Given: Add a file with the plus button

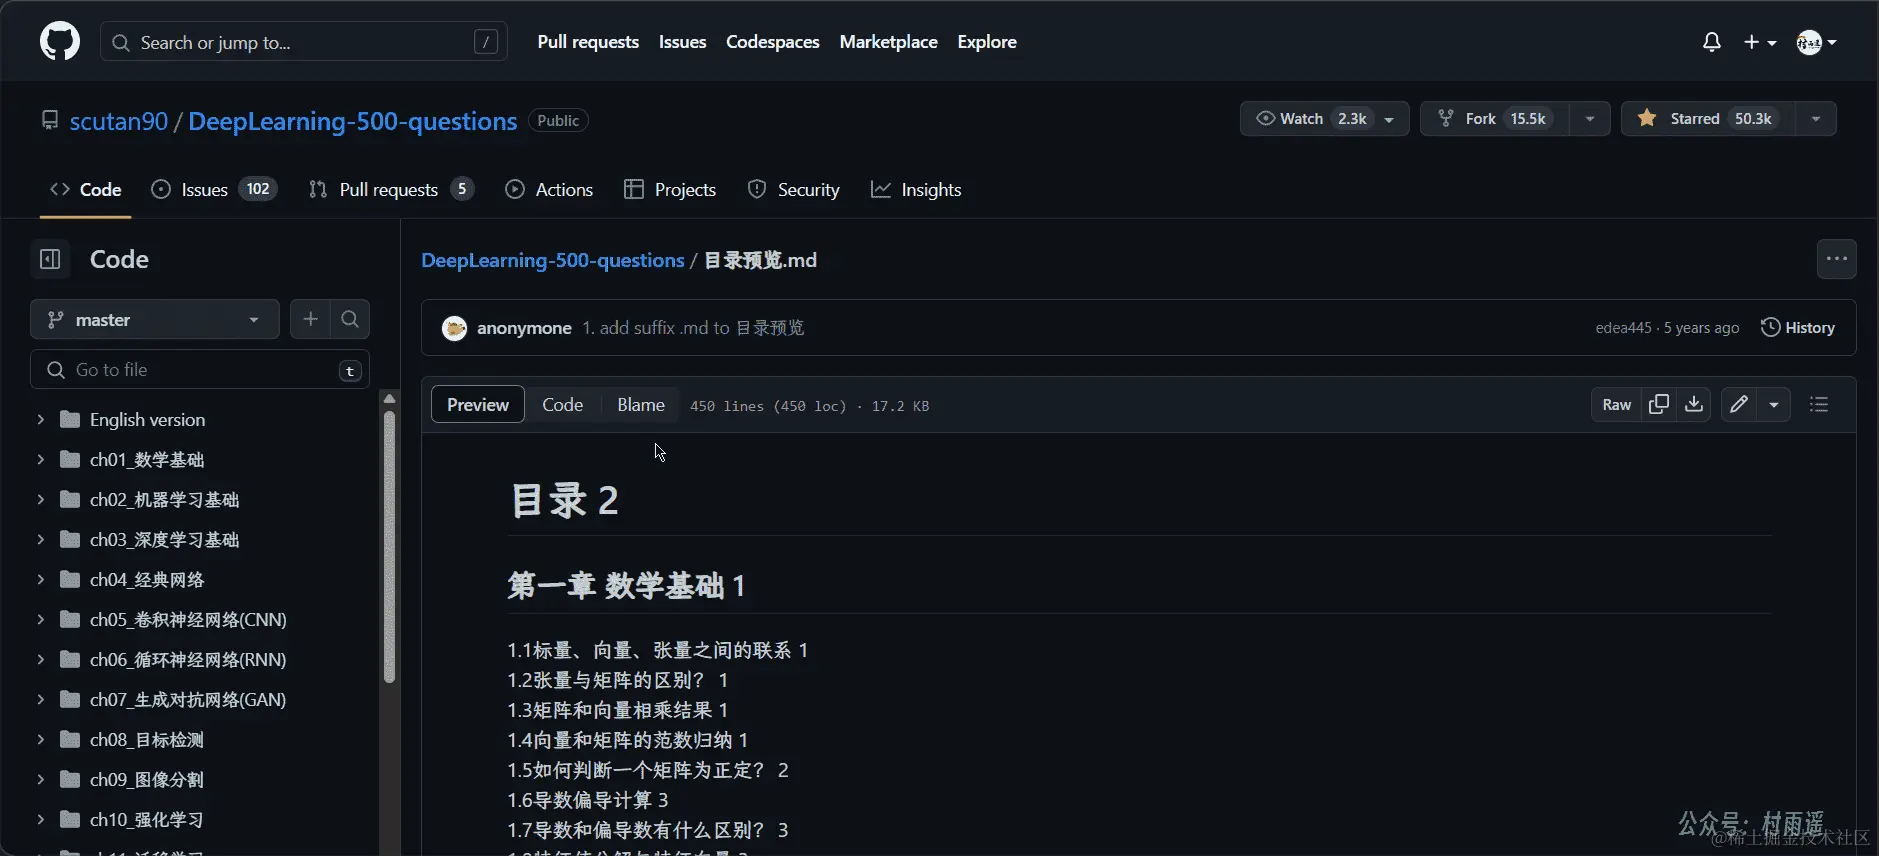Looking at the screenshot, I should coord(310,319).
